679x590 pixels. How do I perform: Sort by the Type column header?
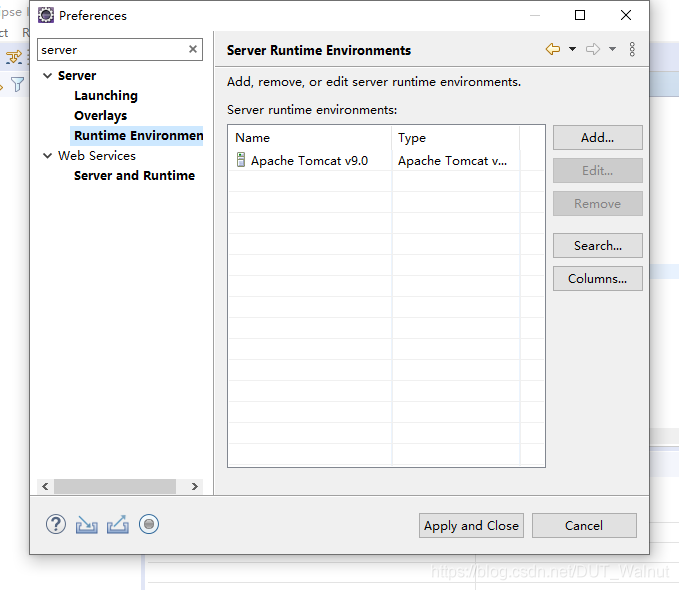456,138
